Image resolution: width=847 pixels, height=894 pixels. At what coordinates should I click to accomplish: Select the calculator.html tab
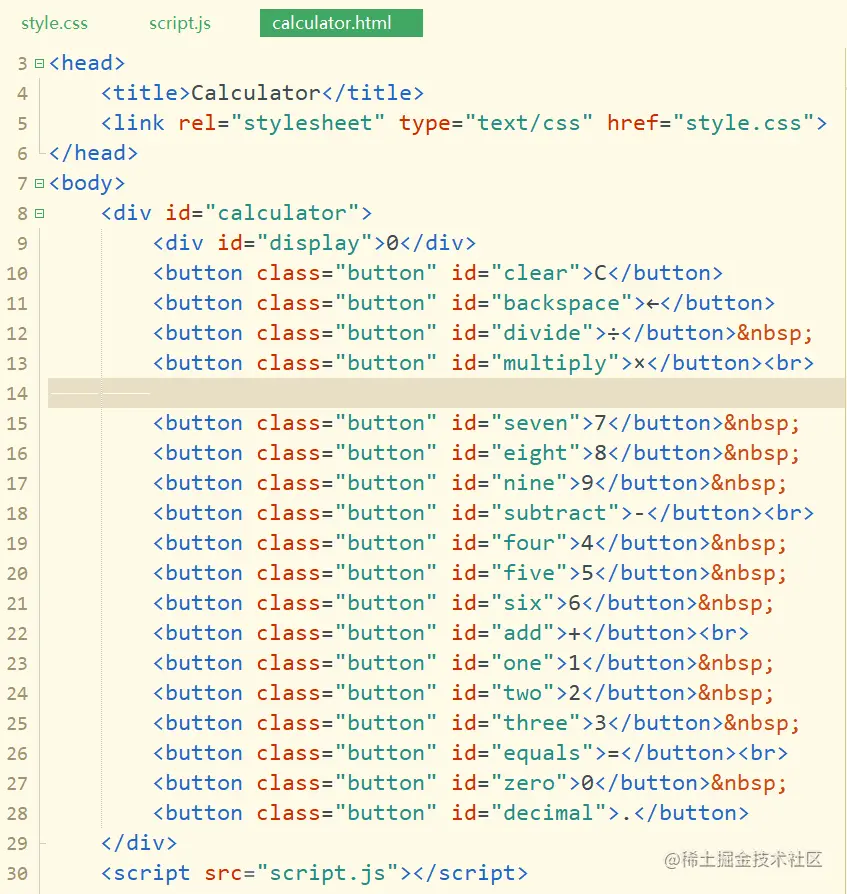click(341, 23)
